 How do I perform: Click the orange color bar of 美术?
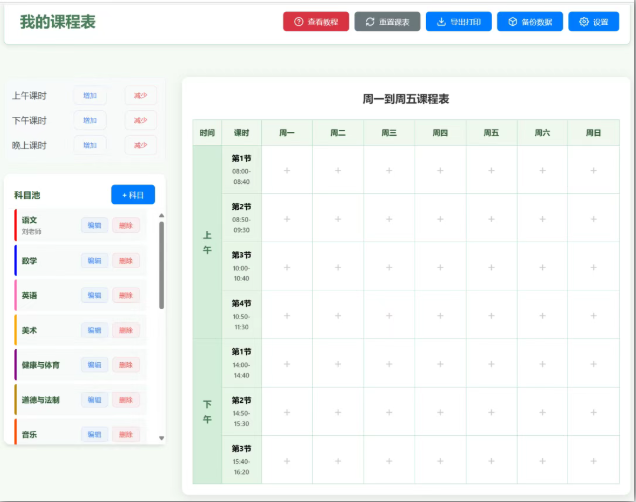coord(15,330)
